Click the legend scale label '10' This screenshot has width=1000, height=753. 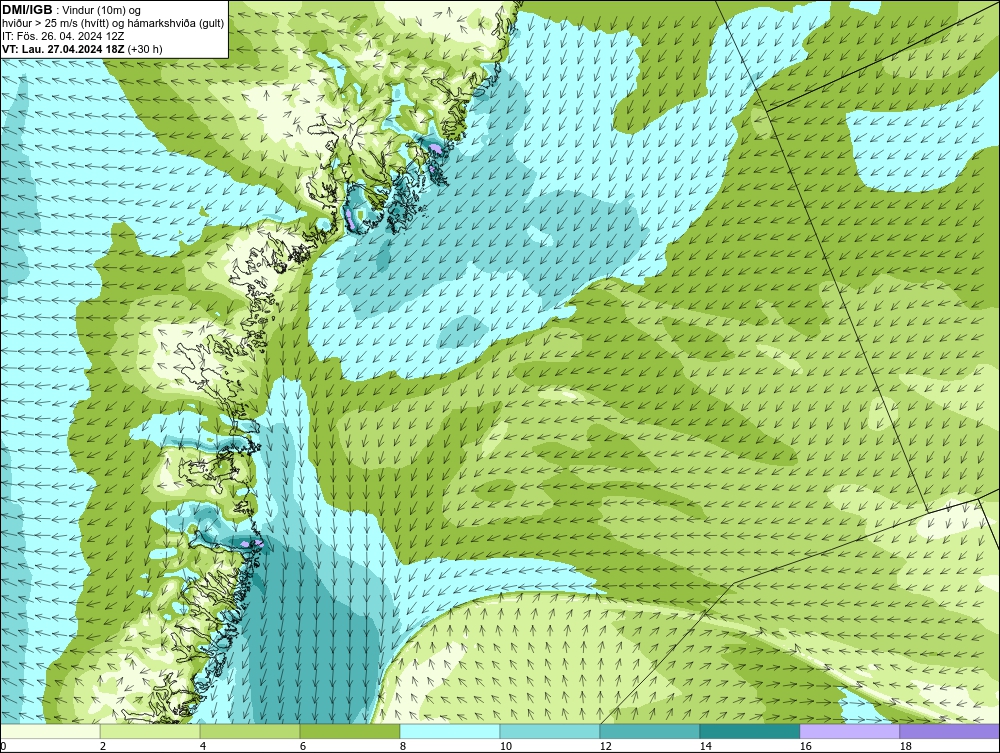point(506,746)
